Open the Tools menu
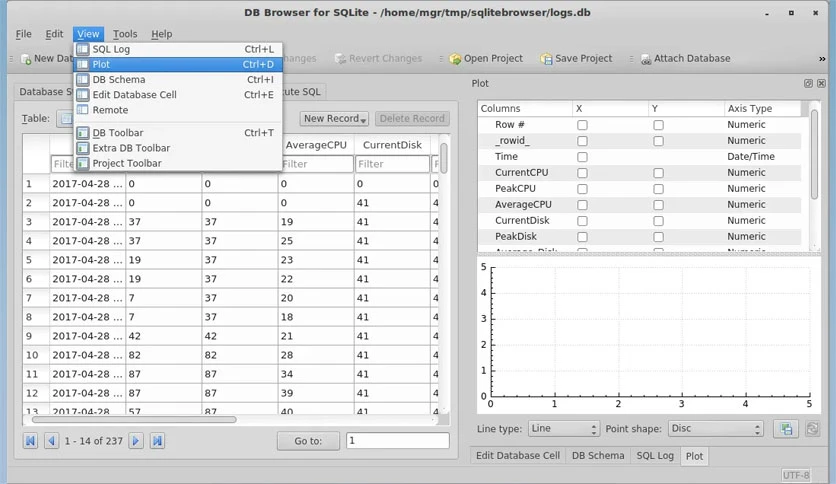This screenshot has width=836, height=484. (x=125, y=34)
